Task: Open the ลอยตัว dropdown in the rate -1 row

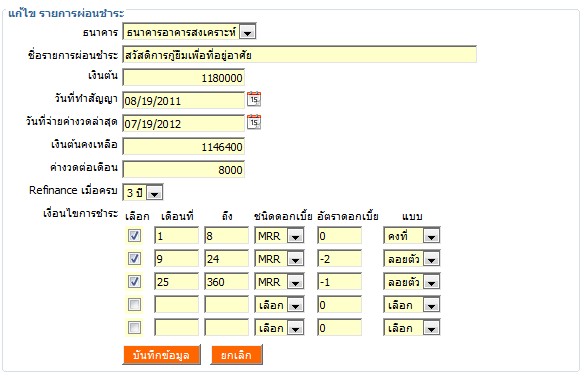Action: coord(412,282)
